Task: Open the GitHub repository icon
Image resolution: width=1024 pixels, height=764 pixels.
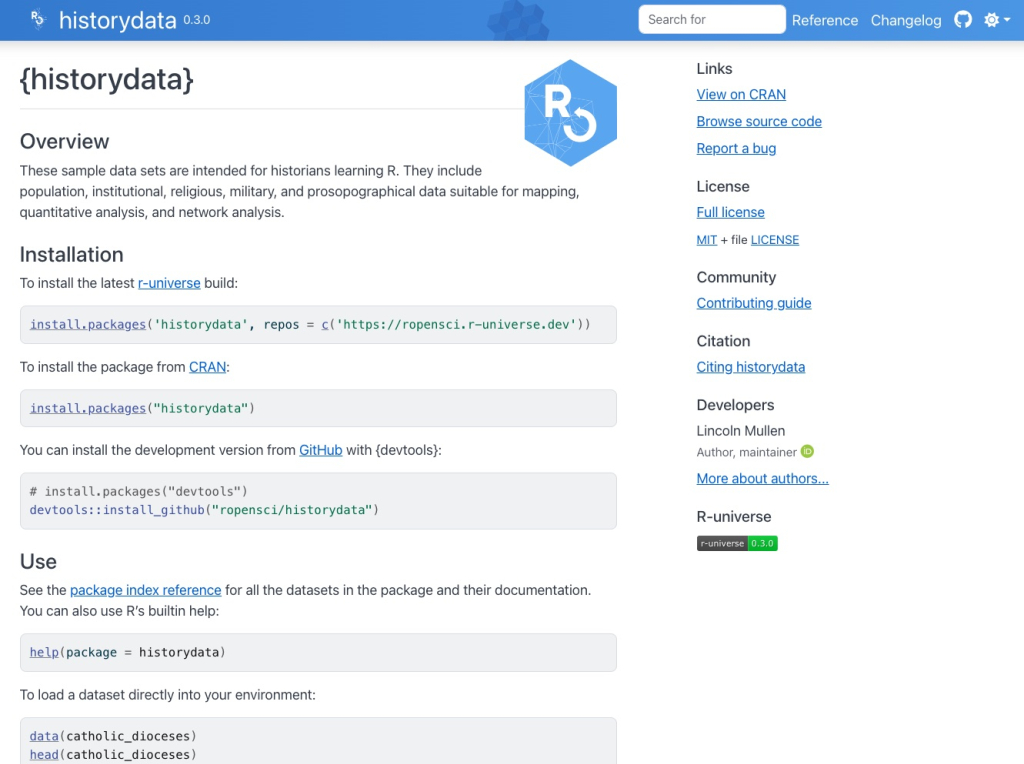Action: point(963,20)
